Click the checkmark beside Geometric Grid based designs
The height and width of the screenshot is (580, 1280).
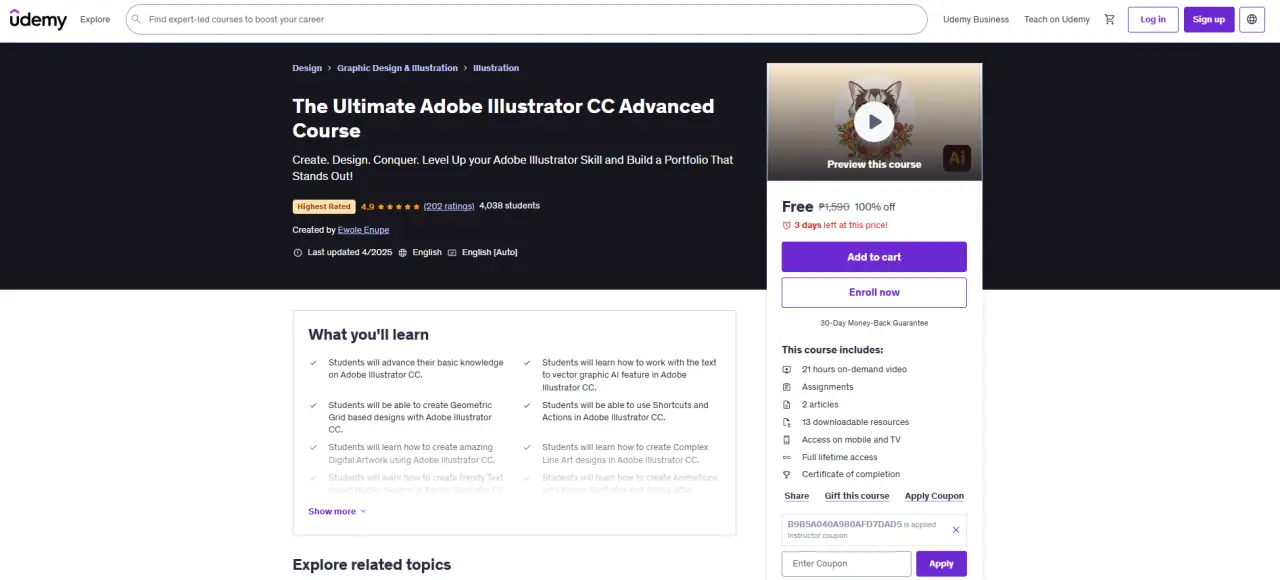(314, 405)
